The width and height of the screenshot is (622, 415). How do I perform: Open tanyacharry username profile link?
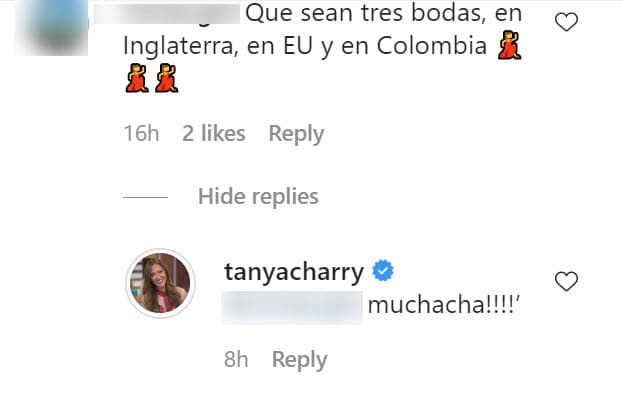[x=294, y=272]
